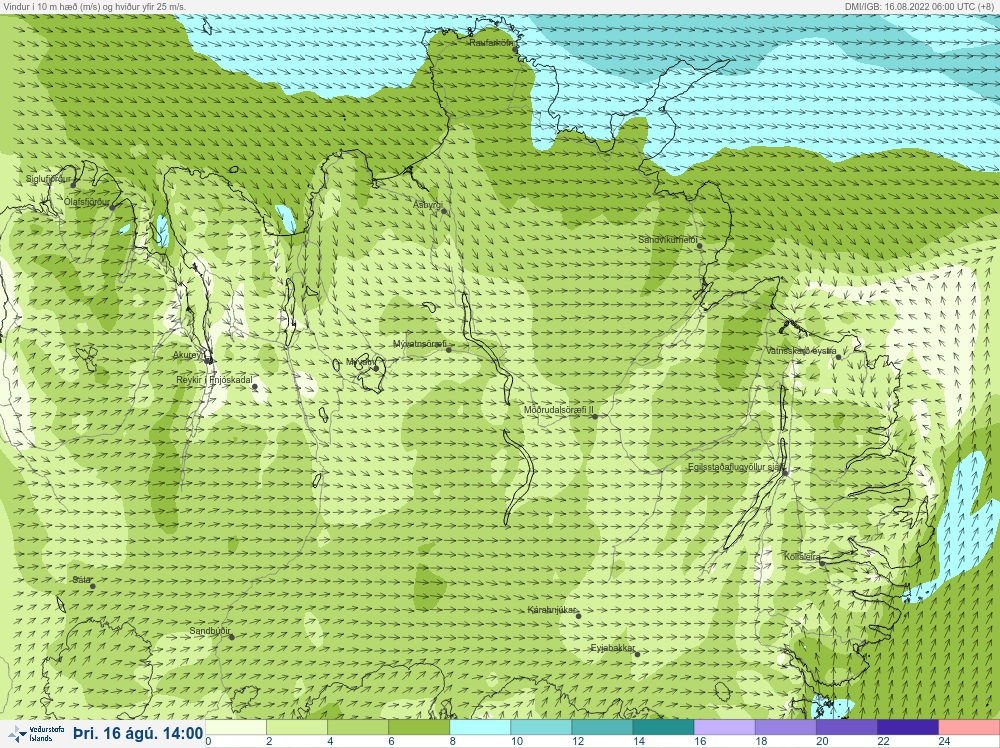This screenshot has height=748, width=1000.
Task: Click the 8–10 m/s light cyan legend swatch
Action: tap(480, 727)
